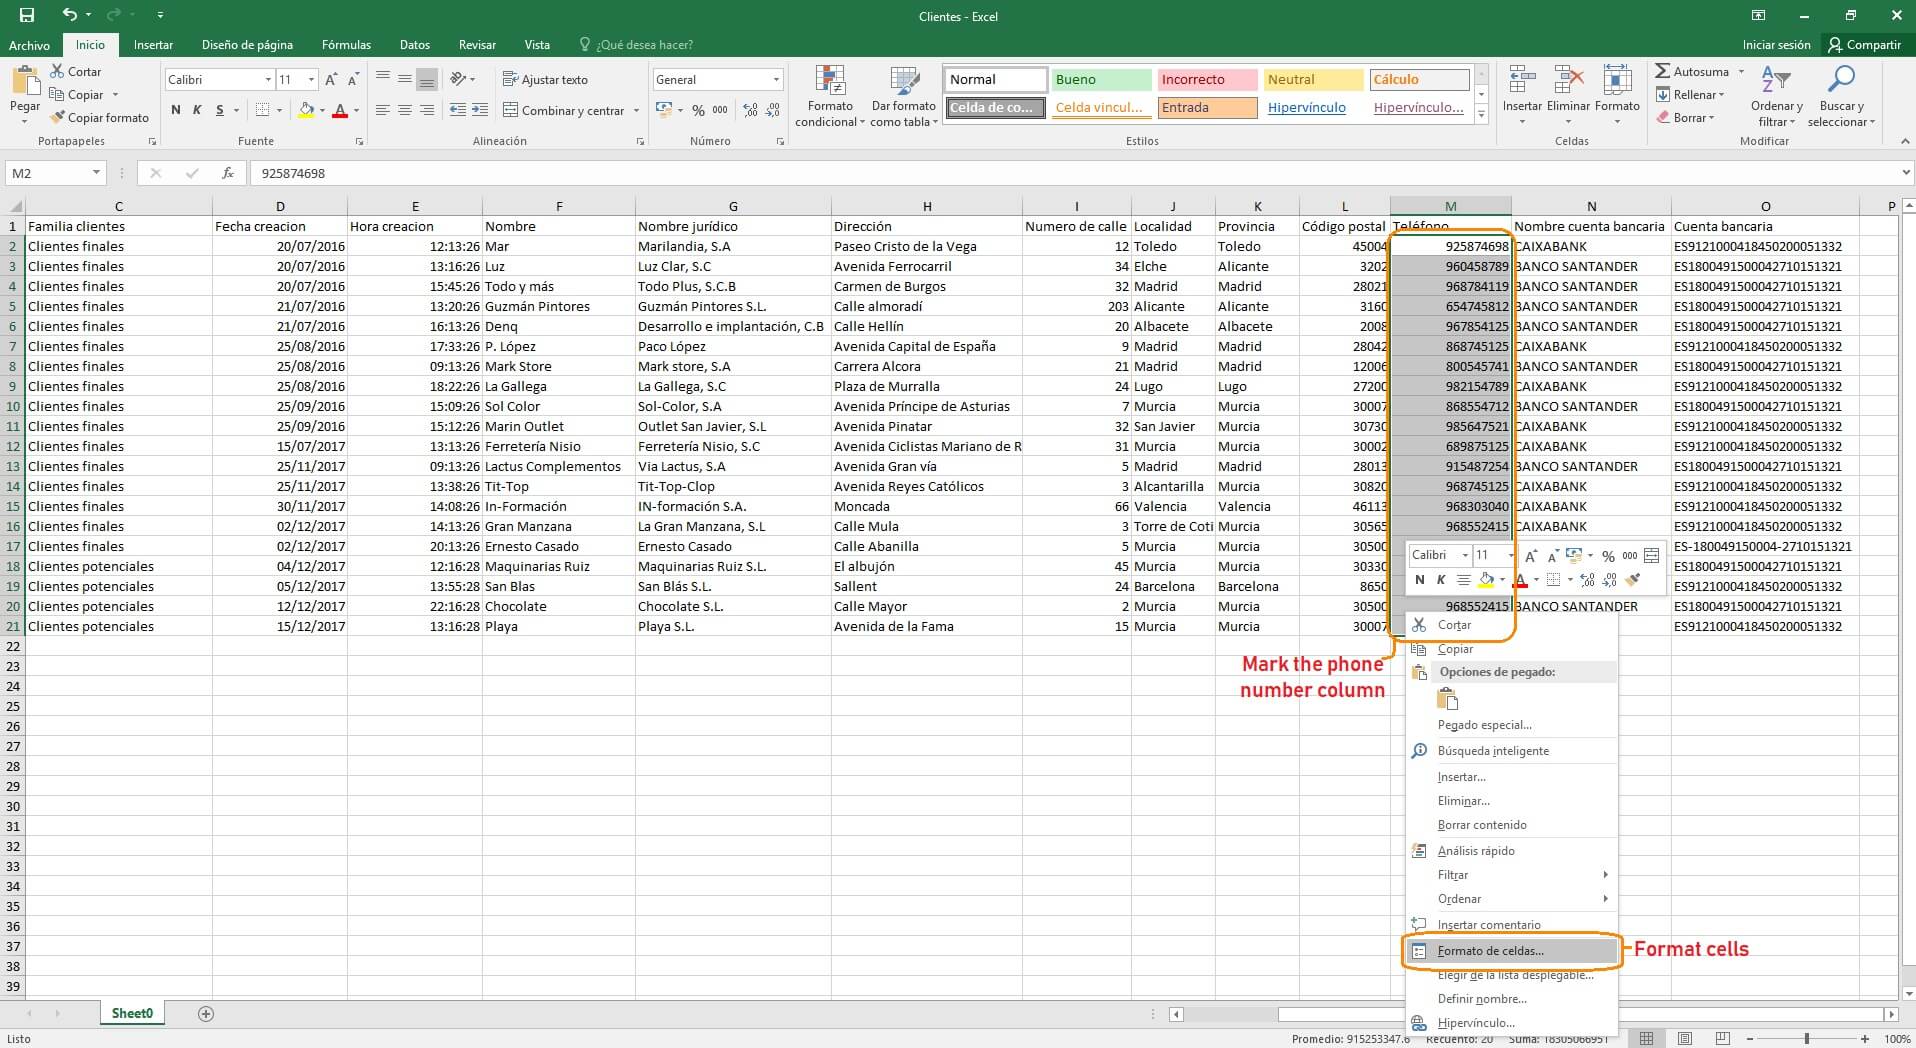Open the font size 11 dropdown in ribbon
This screenshot has height=1048, width=1916.
click(311, 79)
